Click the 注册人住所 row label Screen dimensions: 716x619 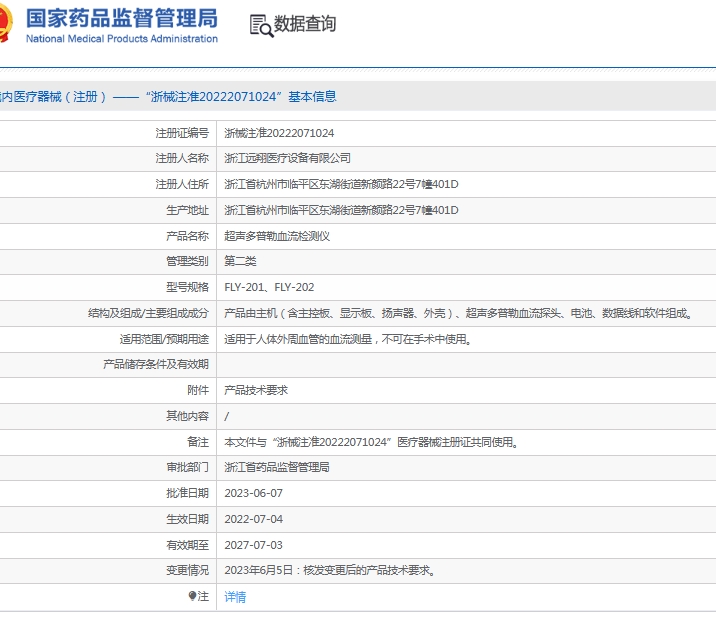(182, 184)
